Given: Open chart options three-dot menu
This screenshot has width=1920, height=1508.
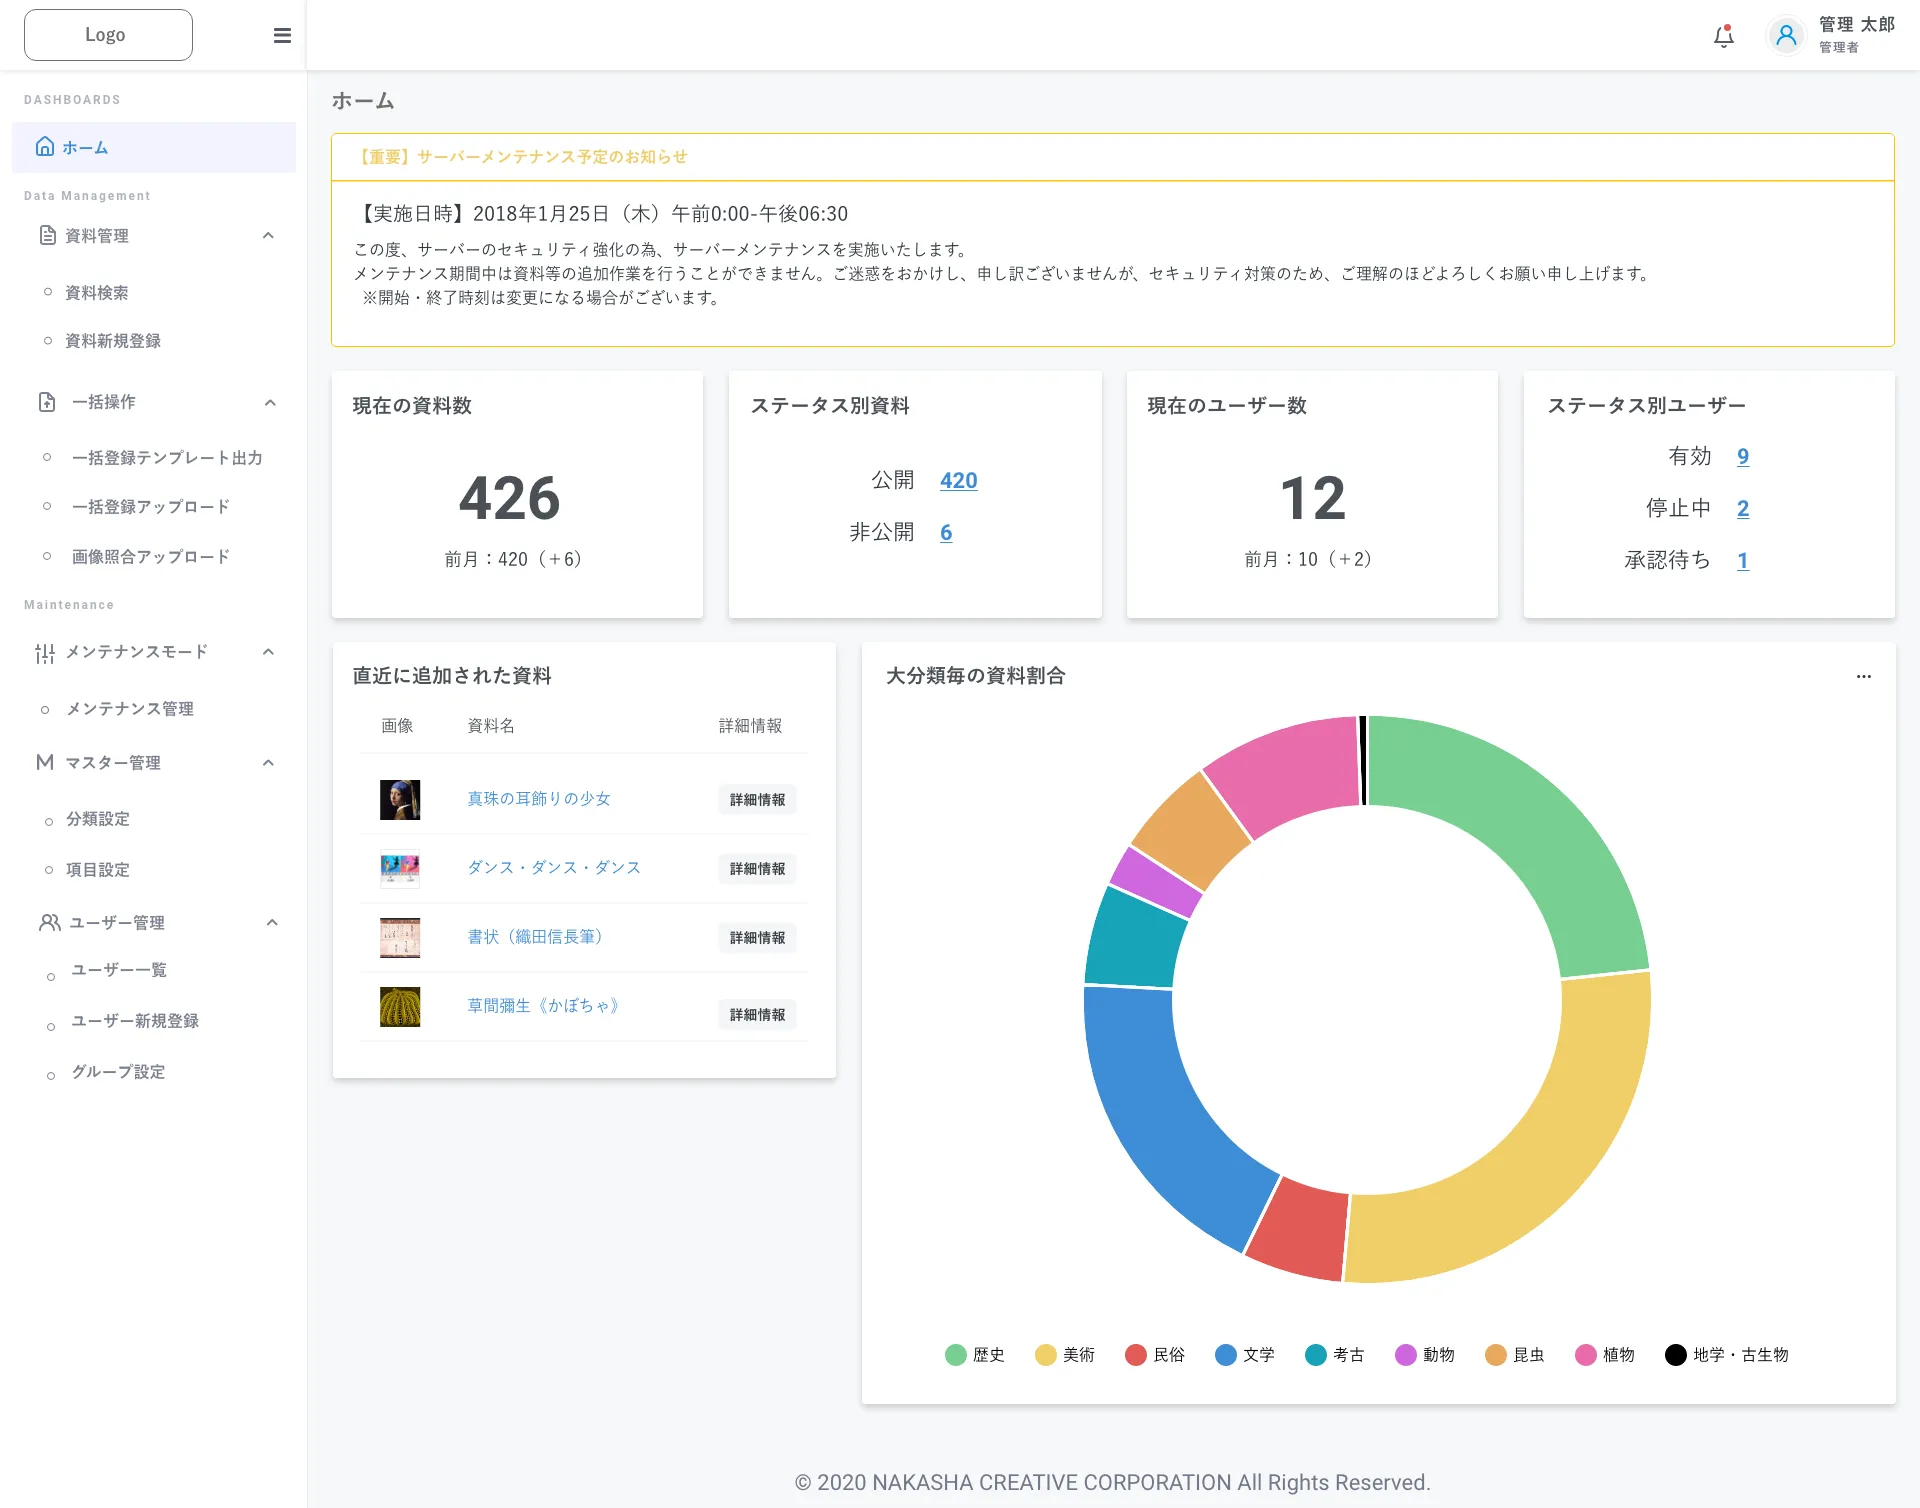Looking at the screenshot, I should 1864,677.
